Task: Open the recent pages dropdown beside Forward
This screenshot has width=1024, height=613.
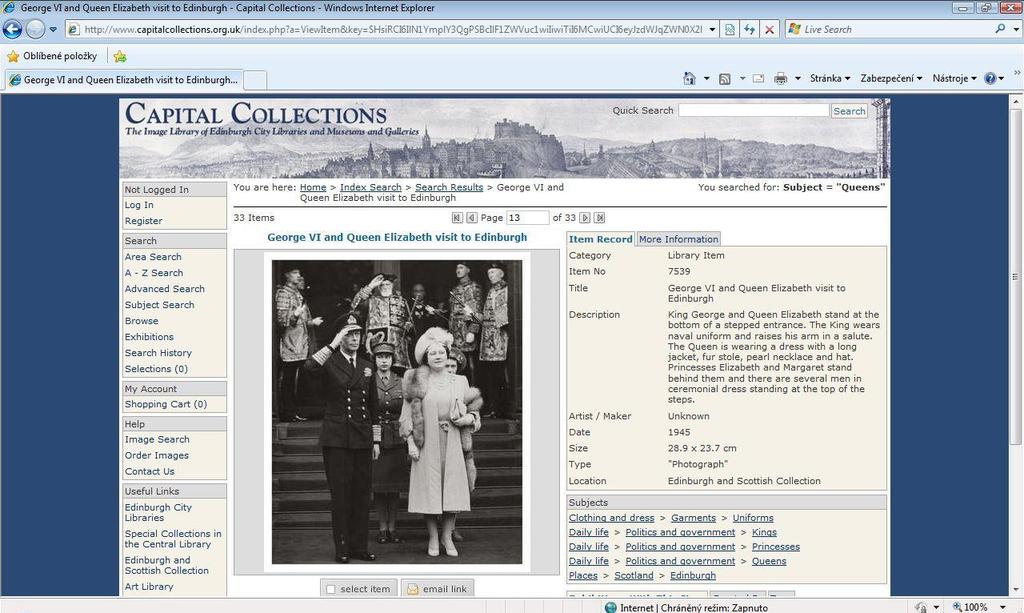Action: coord(54,29)
